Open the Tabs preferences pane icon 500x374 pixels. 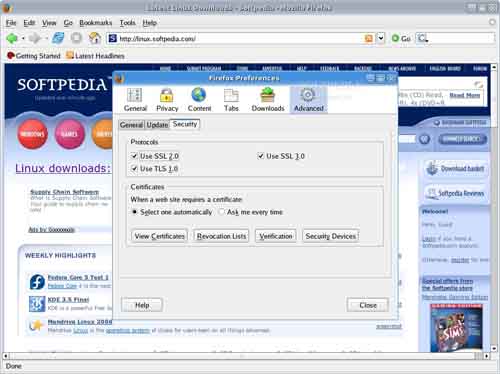(231, 100)
